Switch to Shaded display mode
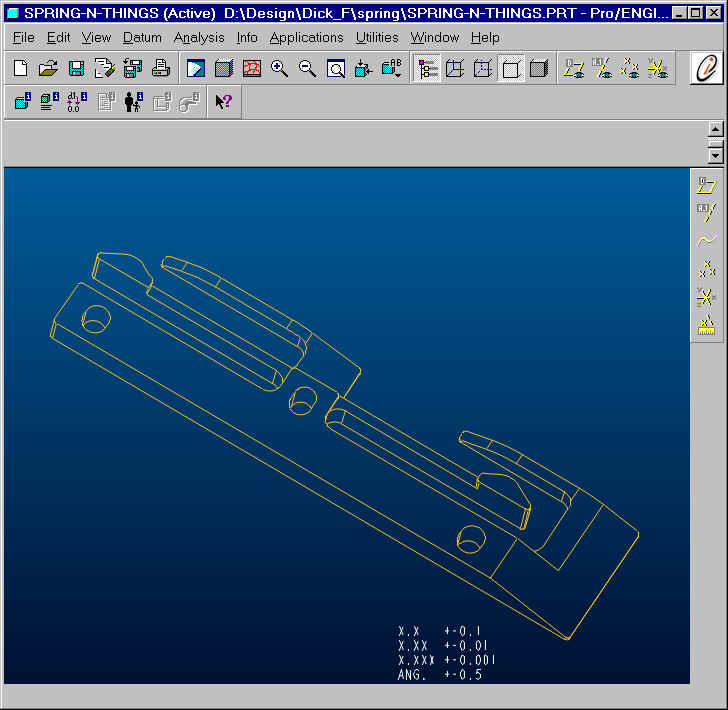Screen dimensions: 728x710 [x=539, y=69]
